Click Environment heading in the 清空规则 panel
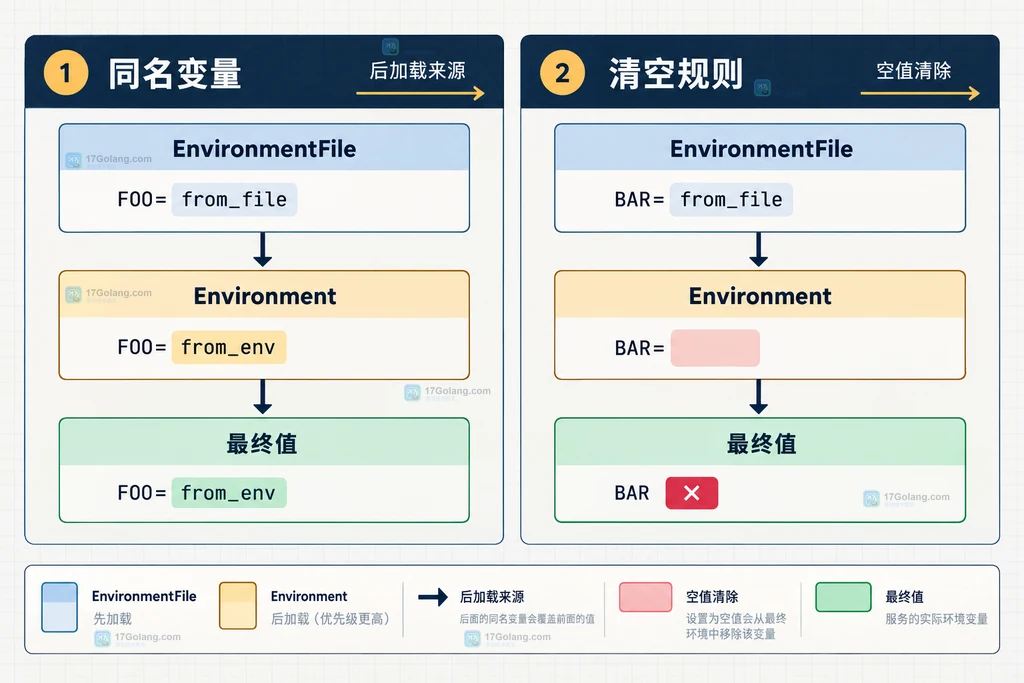Viewport: 1024px width, 683px height. (x=760, y=296)
